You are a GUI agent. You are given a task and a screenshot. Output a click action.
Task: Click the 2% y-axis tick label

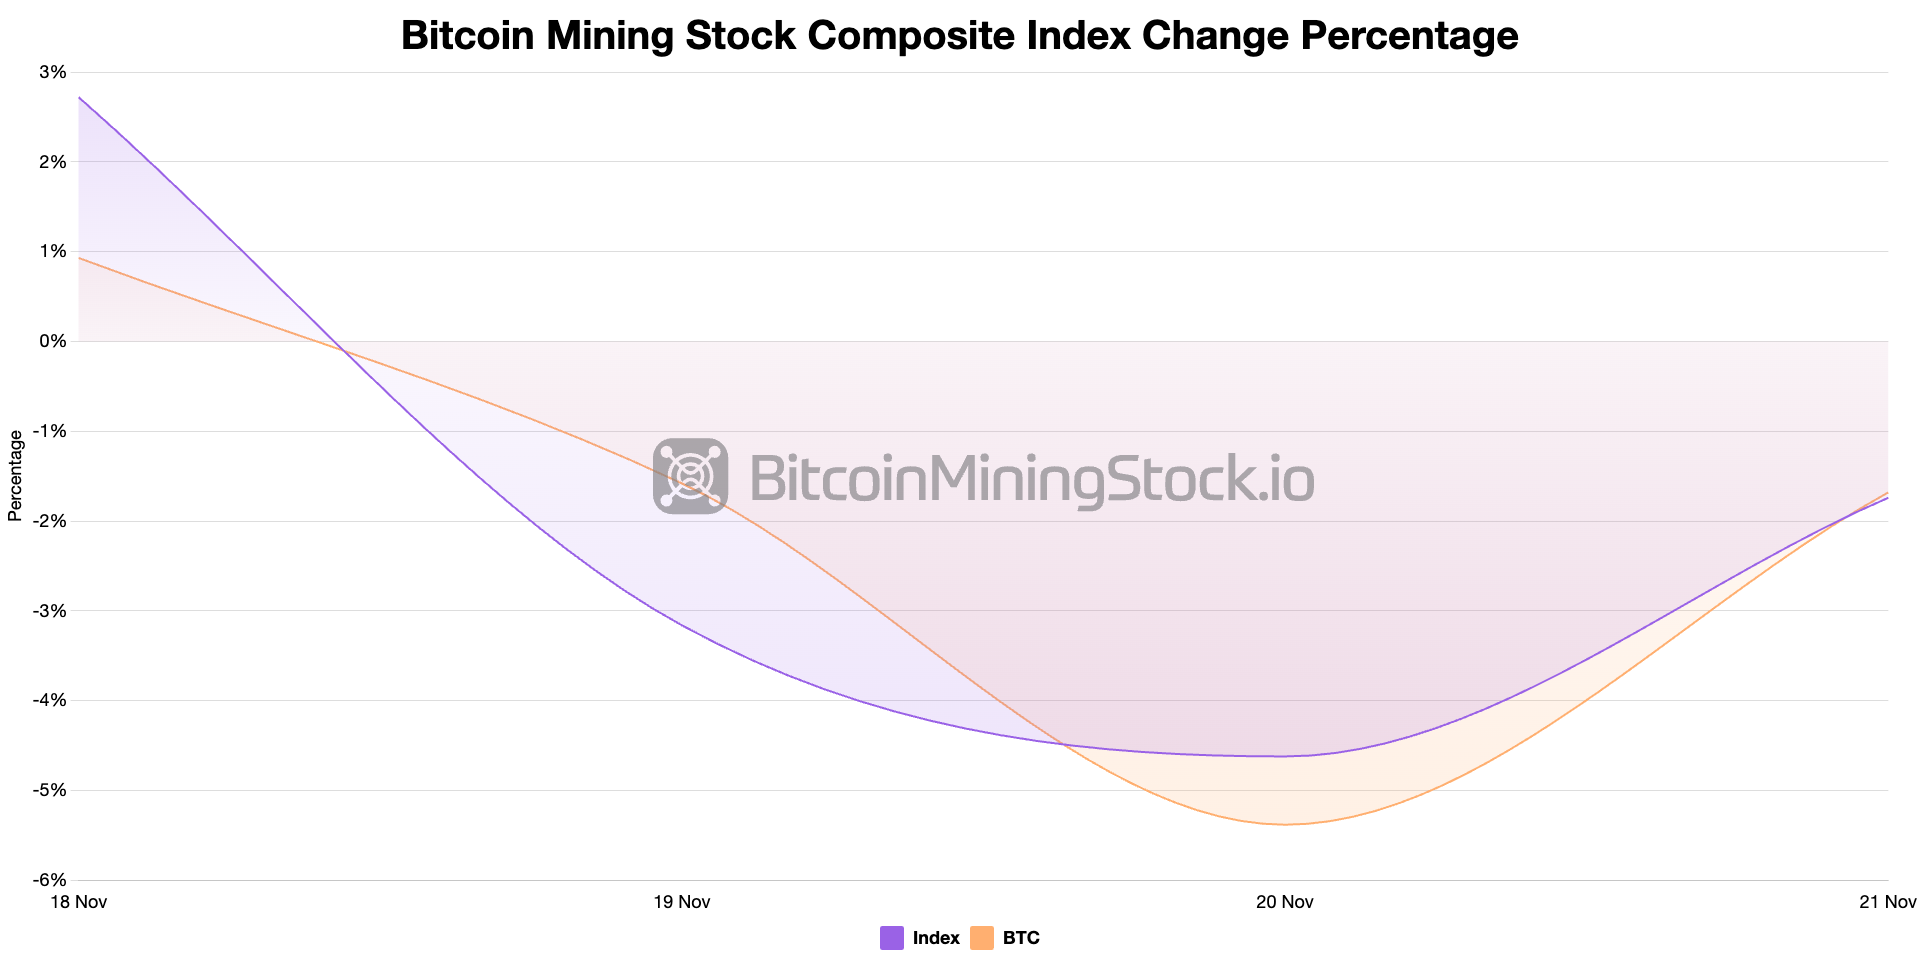pyautogui.click(x=53, y=162)
